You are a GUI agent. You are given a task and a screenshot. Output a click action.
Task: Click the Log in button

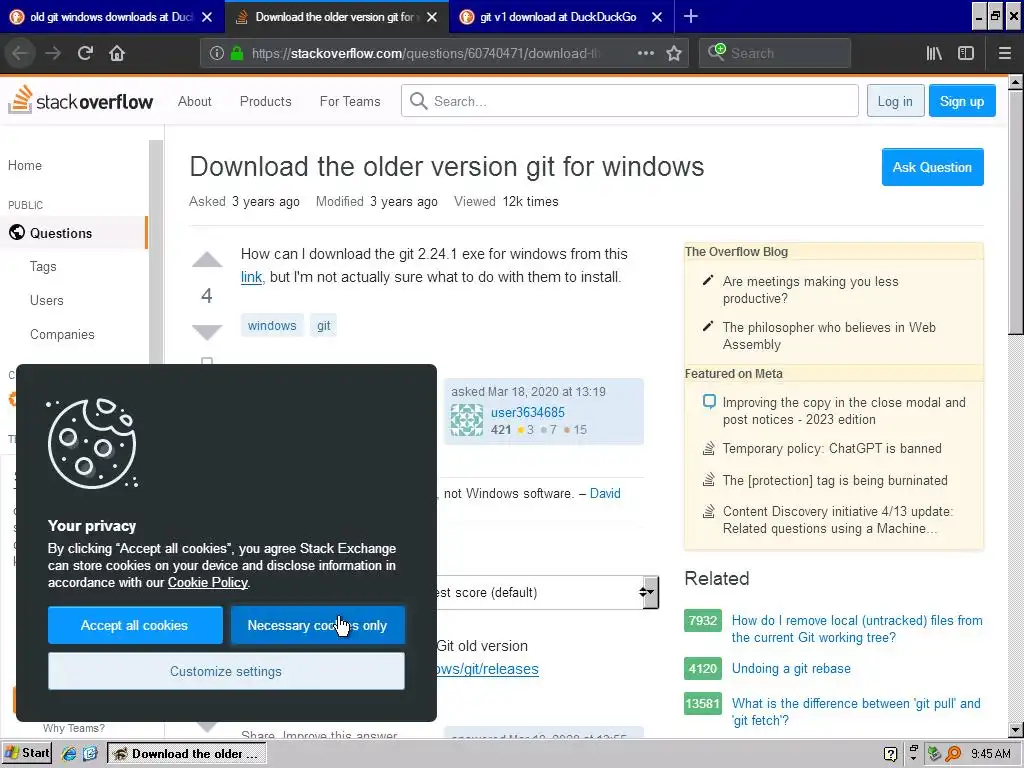(895, 101)
